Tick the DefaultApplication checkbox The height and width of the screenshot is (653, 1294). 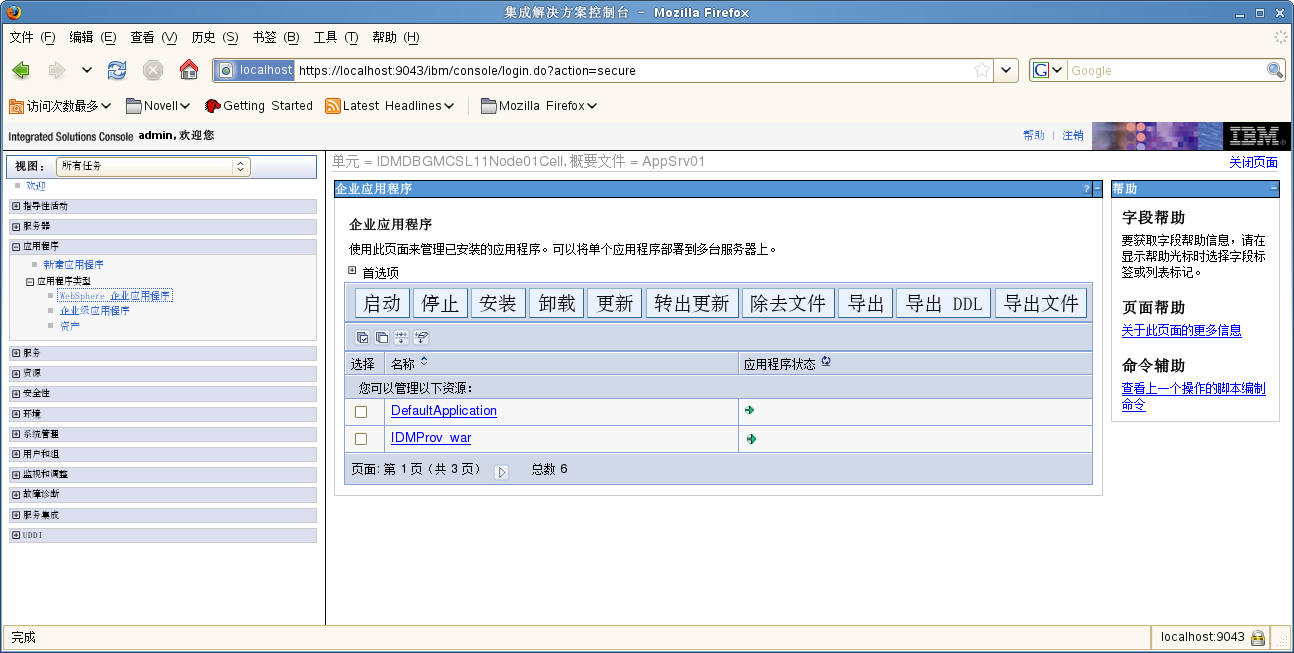coord(361,411)
